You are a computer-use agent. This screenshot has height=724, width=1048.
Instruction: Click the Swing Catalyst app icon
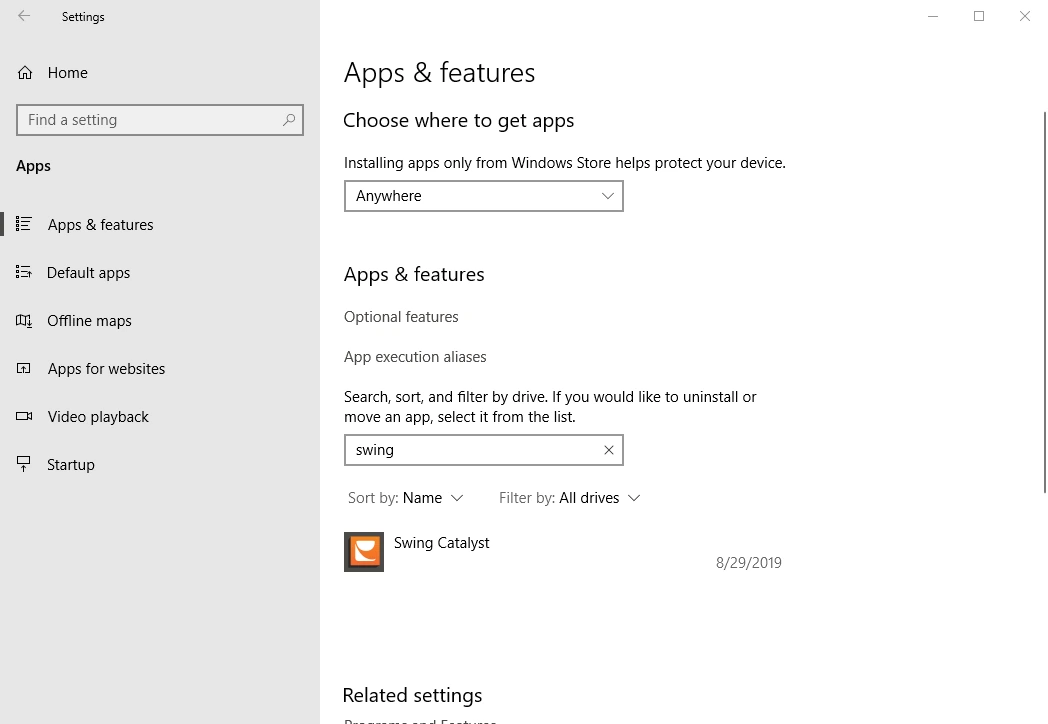[364, 552]
